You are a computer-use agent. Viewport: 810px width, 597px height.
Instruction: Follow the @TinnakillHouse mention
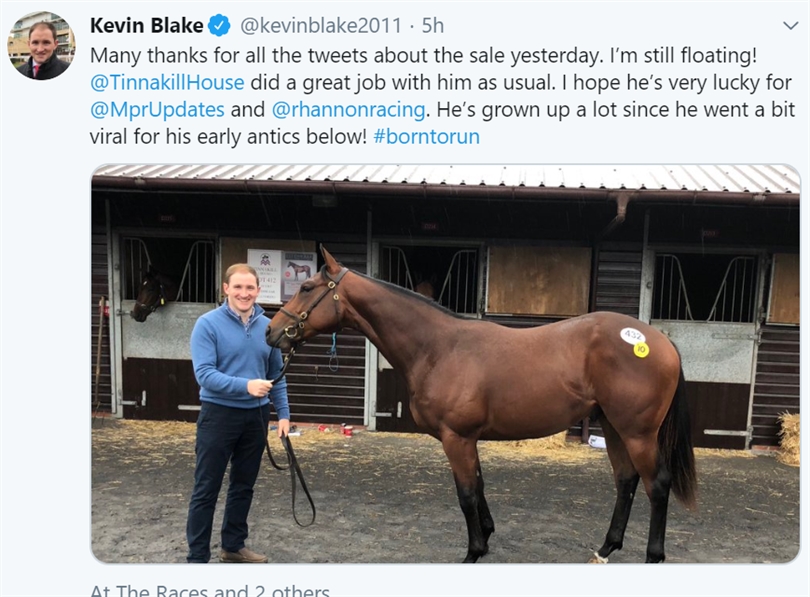167,83
